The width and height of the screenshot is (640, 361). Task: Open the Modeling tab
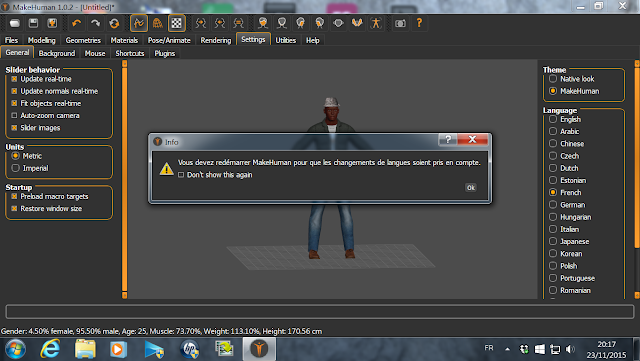[x=42, y=40]
